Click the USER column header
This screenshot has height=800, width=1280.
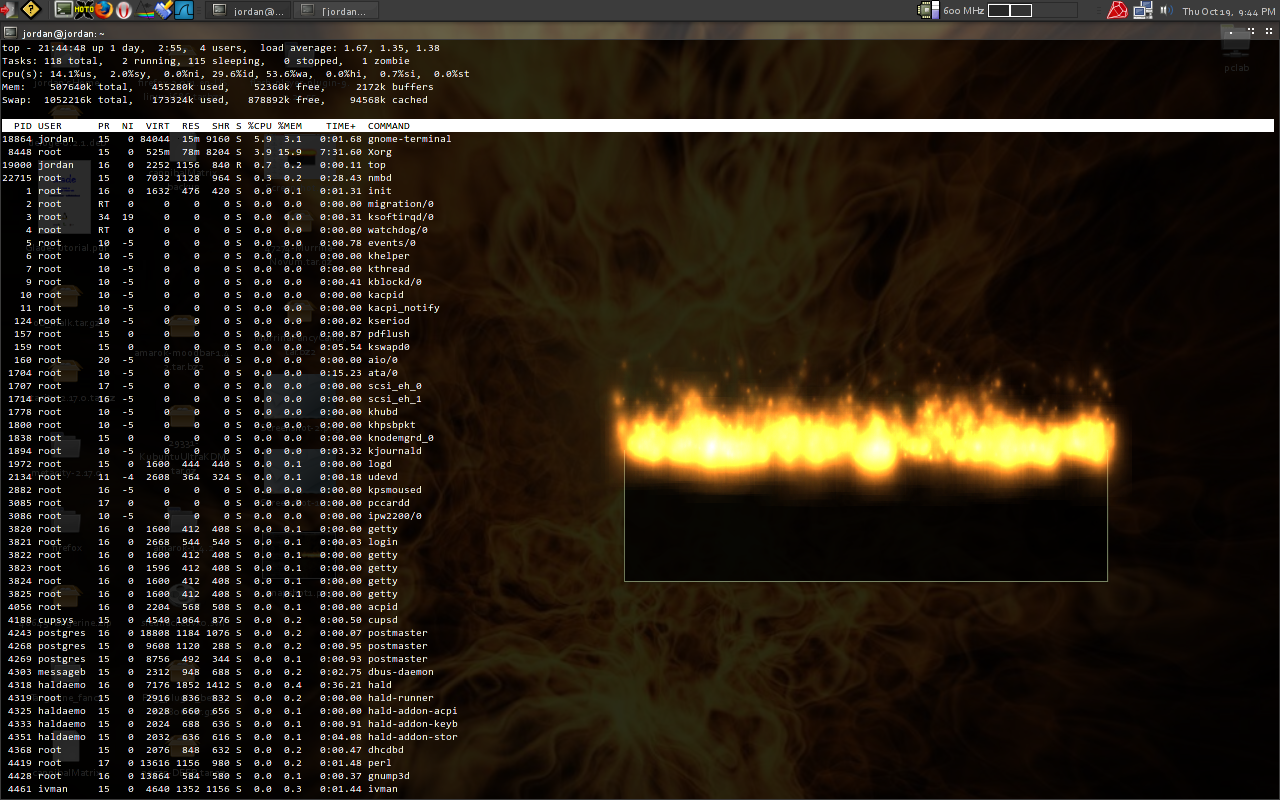tap(50, 126)
